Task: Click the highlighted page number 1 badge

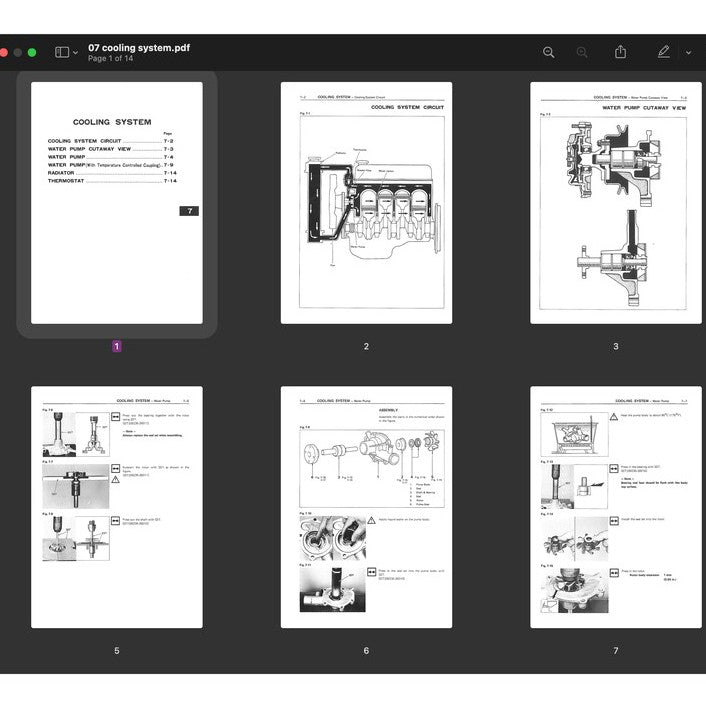Action: pos(116,346)
